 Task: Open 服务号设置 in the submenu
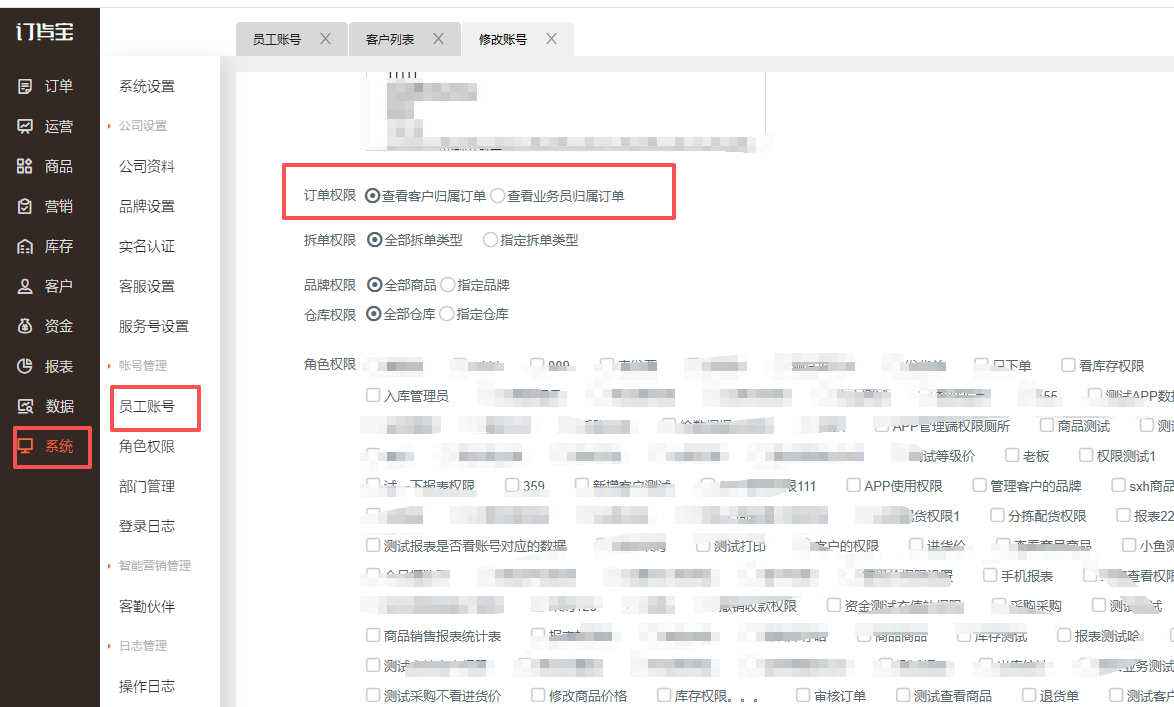(153, 327)
